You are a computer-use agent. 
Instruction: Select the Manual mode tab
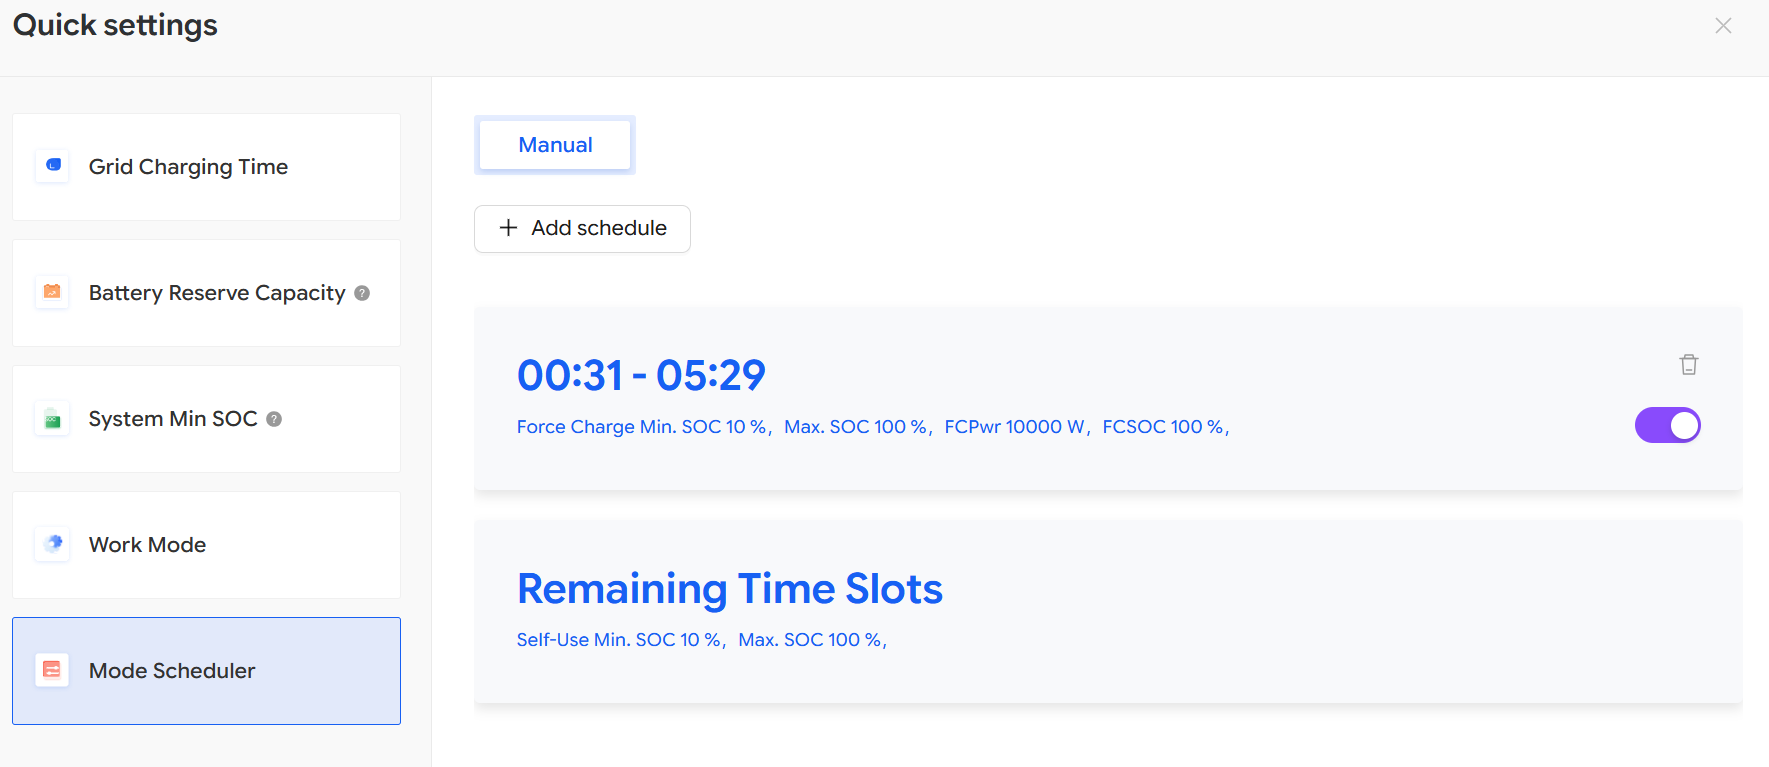point(555,145)
